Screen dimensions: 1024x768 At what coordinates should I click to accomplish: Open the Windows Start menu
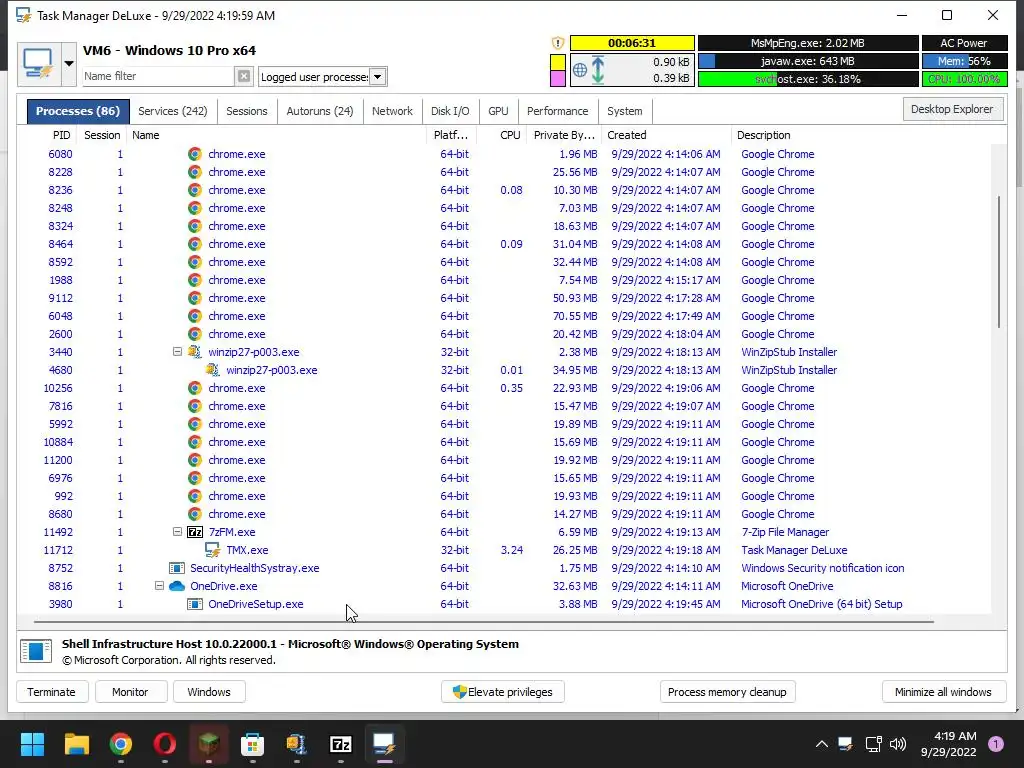32,744
